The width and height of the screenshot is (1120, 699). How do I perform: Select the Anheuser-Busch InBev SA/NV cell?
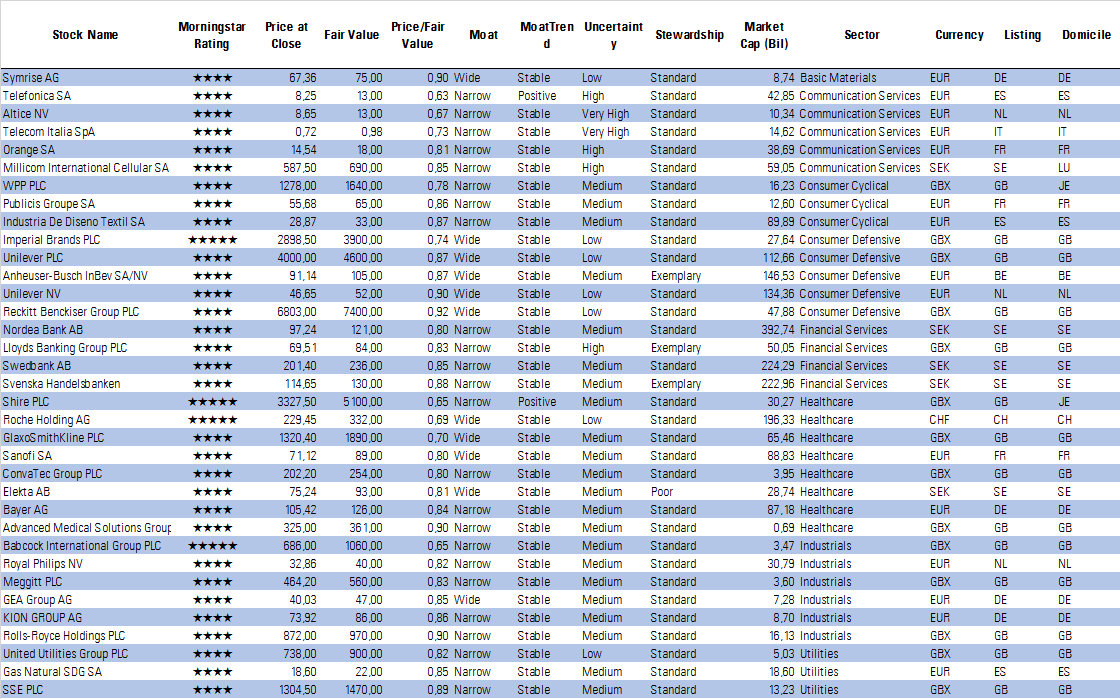74,276
